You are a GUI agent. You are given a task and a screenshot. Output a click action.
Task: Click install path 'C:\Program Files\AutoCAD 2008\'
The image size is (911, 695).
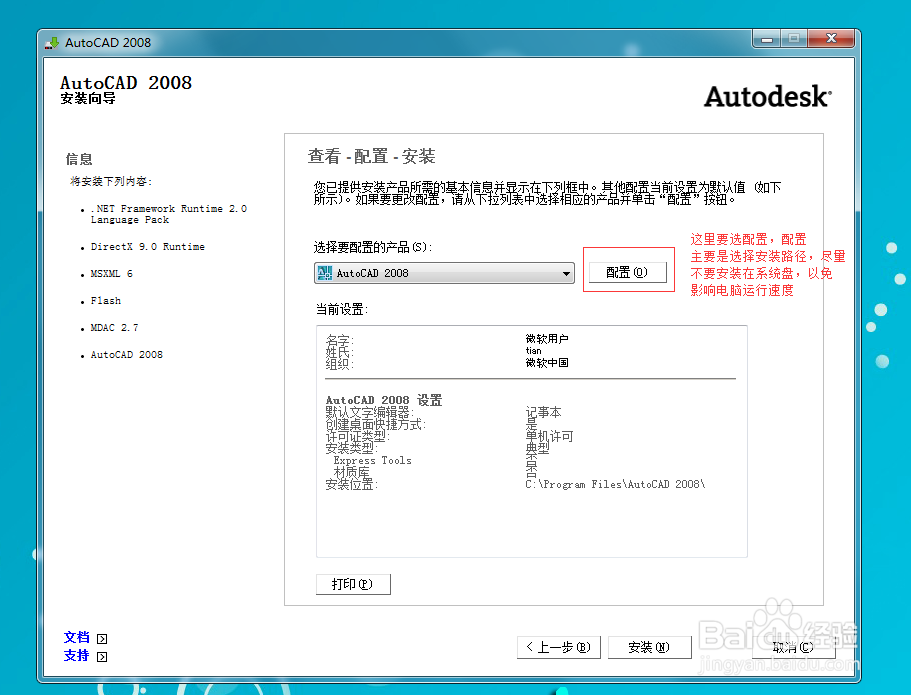(615, 484)
